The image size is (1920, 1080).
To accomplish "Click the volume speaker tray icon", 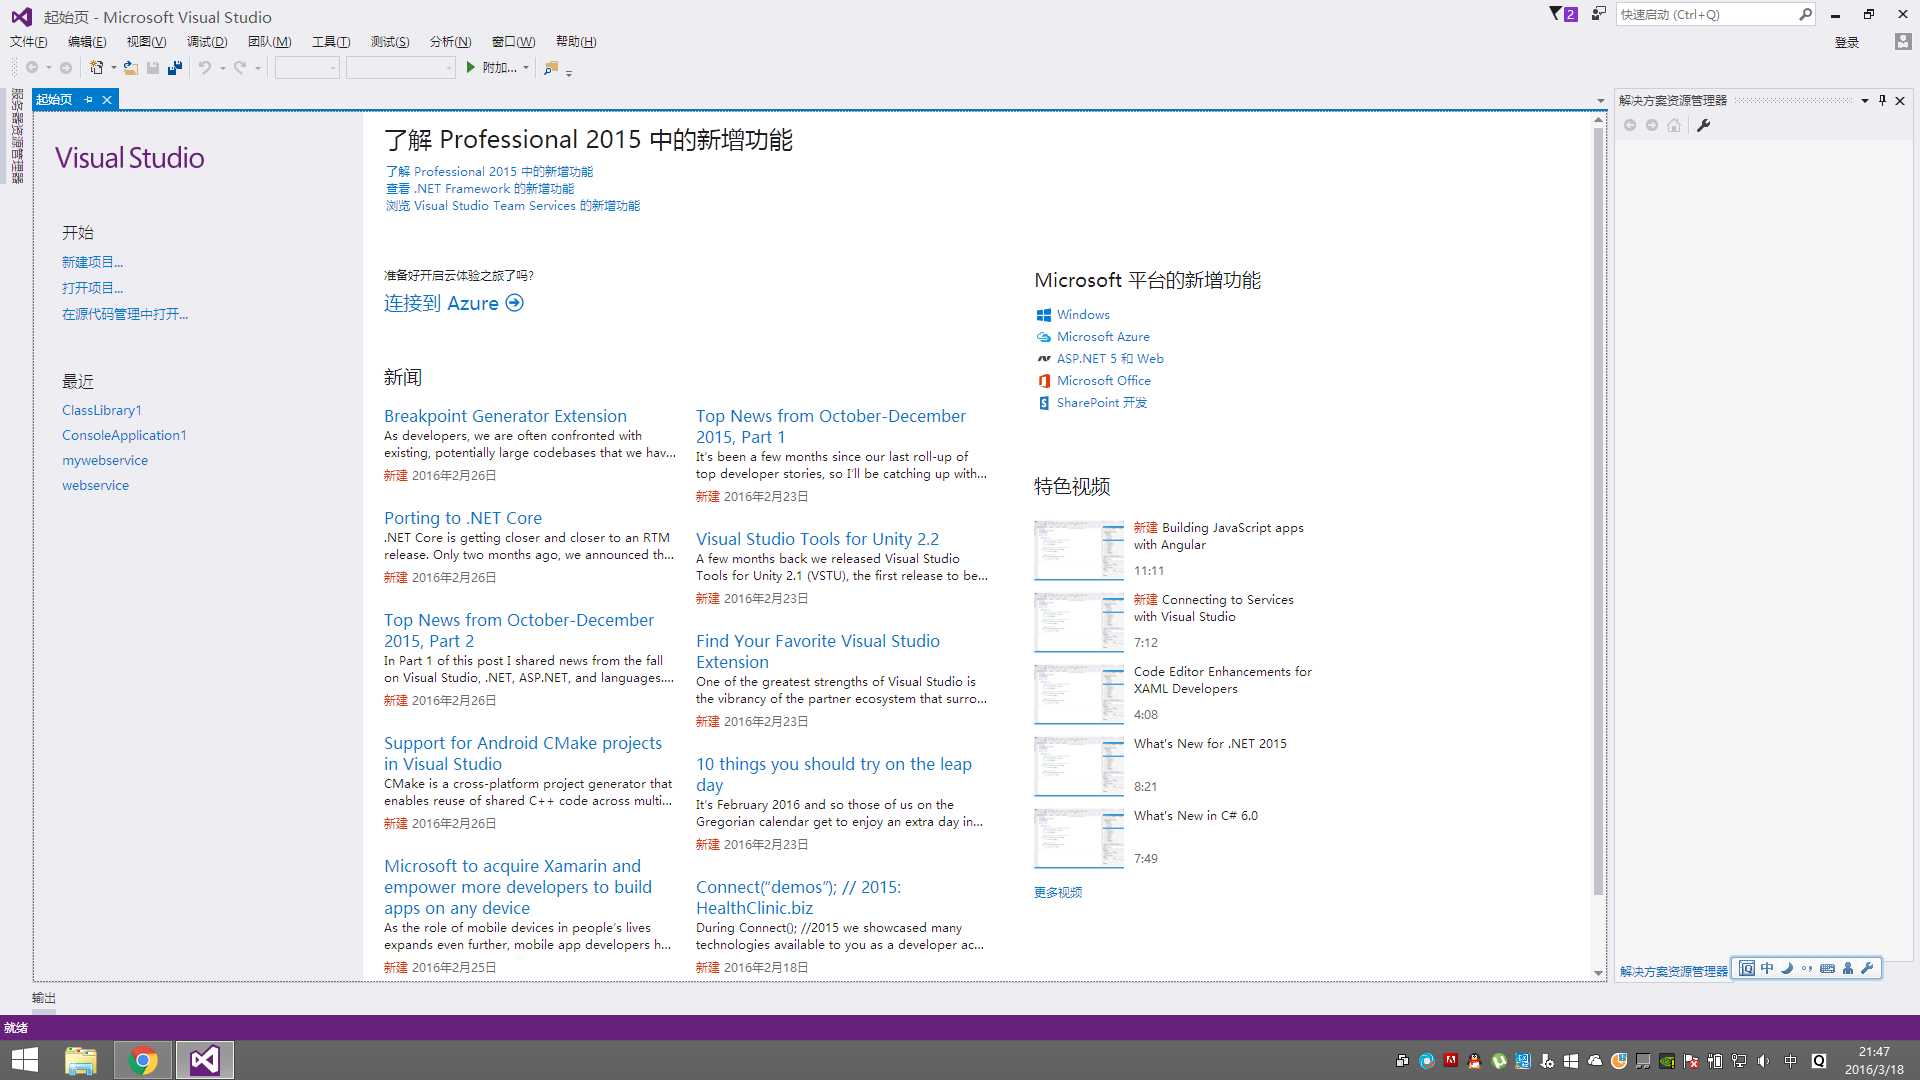I will (1763, 1061).
